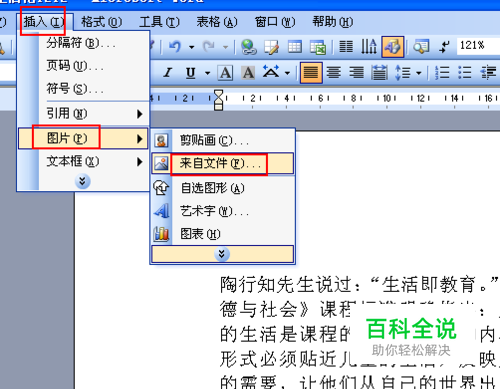Open the Redo history dropdown arrow

226,47
